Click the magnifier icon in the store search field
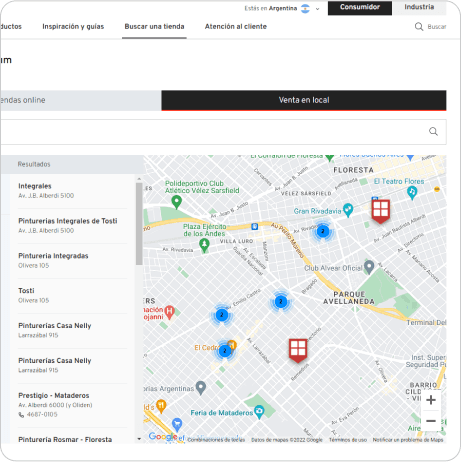The image size is (461, 462). (x=433, y=131)
